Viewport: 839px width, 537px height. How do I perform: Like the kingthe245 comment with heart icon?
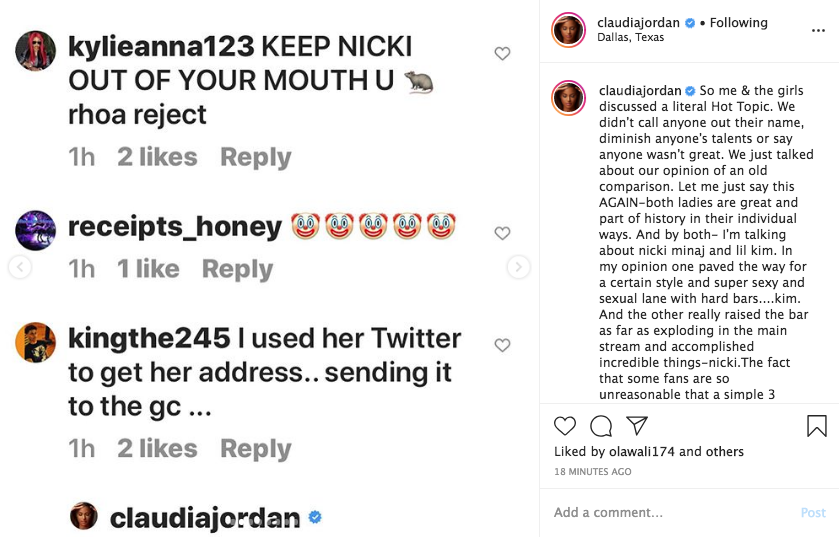(x=503, y=346)
